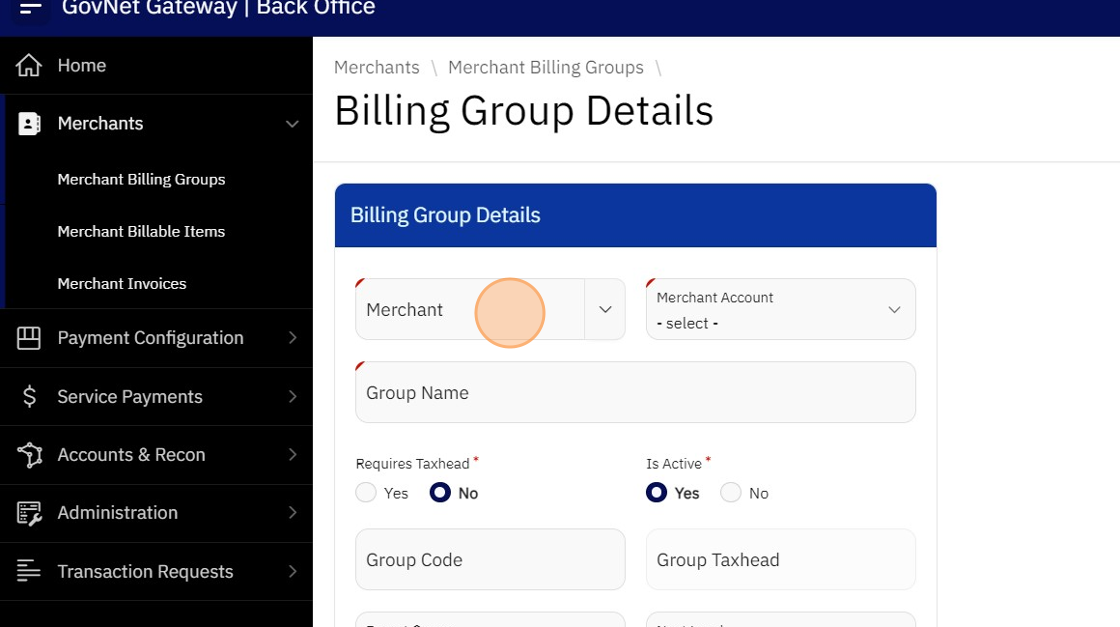Open the Merchant dropdown arrow
This screenshot has height=627, width=1120.
(x=605, y=310)
